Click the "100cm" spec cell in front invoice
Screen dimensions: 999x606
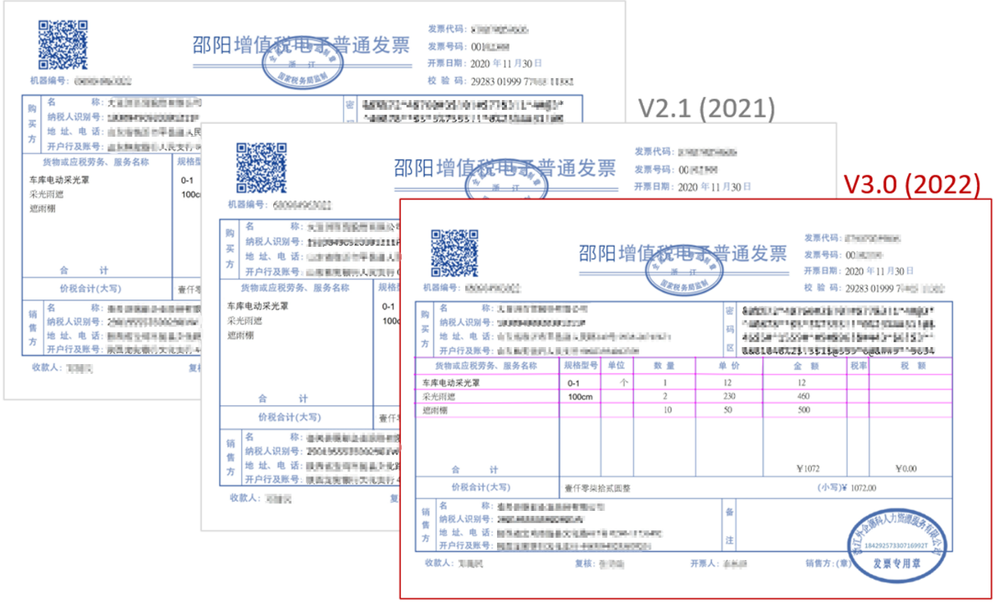(580, 396)
